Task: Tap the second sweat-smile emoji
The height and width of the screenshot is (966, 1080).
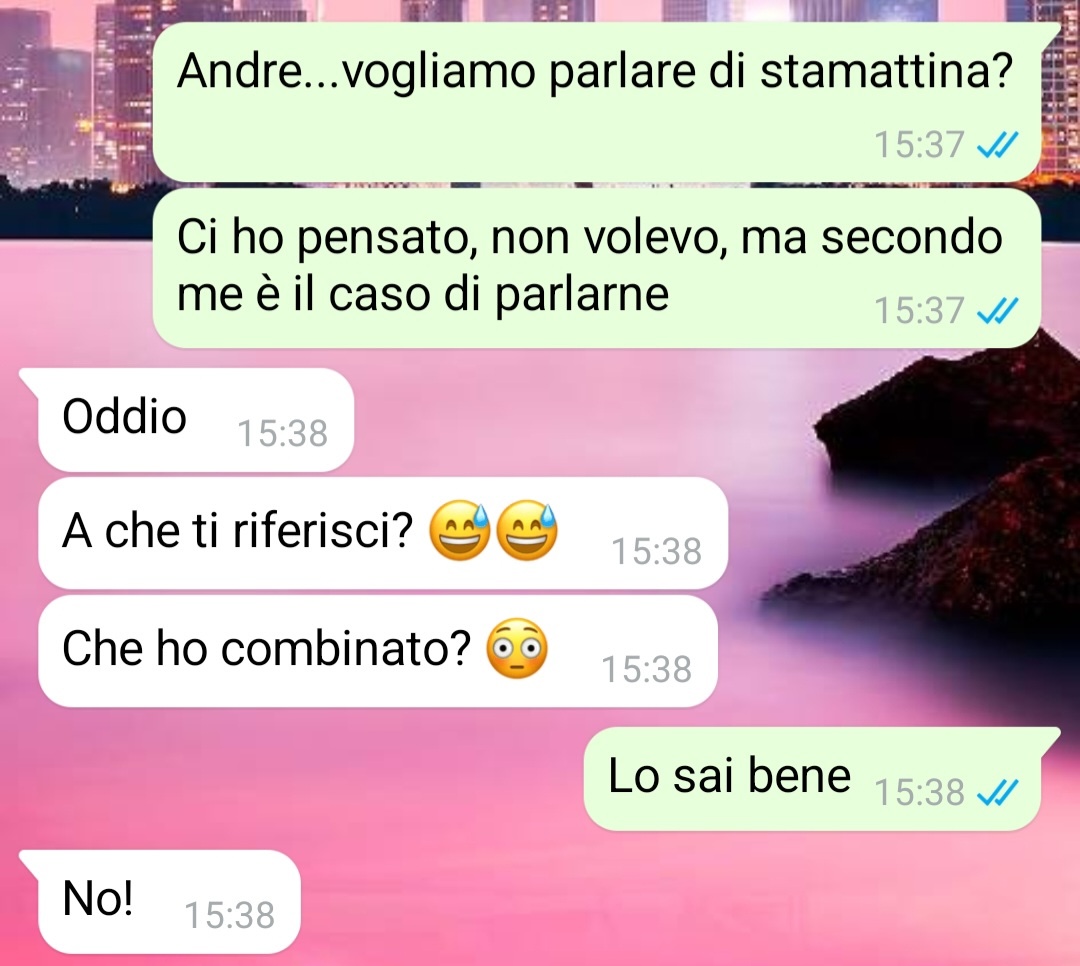Action: pos(526,530)
